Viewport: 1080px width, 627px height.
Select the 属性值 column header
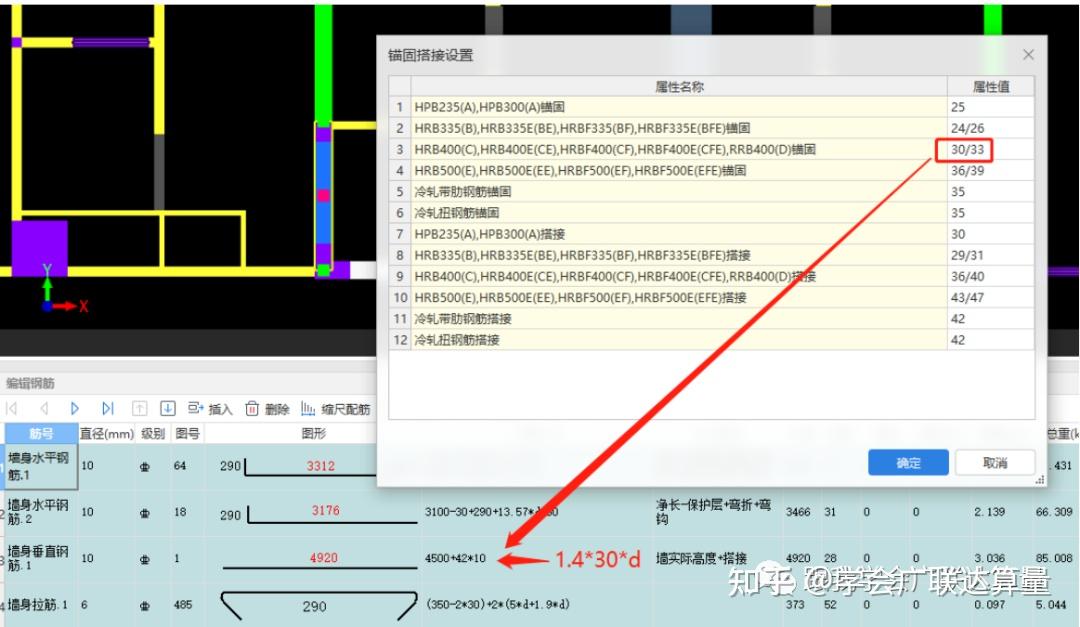pyautogui.click(x=990, y=86)
